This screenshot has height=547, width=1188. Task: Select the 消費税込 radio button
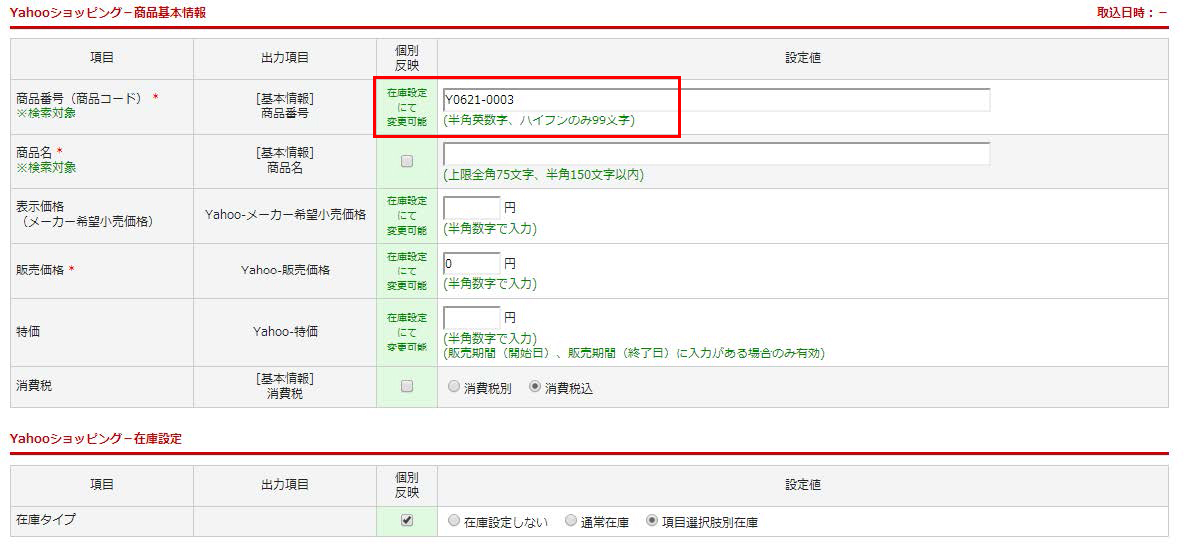(535, 387)
